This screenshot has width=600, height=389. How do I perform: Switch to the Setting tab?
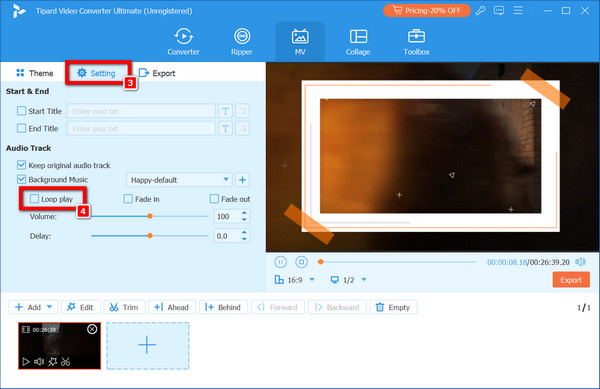pos(96,73)
